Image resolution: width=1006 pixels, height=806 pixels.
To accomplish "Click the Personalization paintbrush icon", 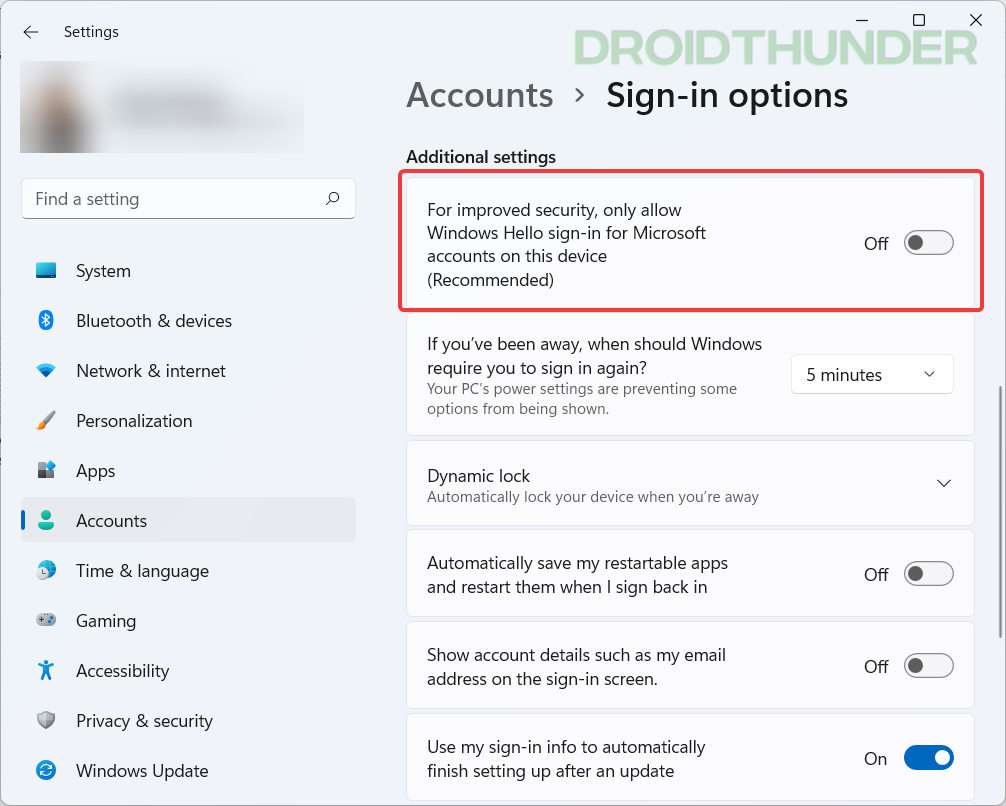I will pyautogui.click(x=46, y=420).
